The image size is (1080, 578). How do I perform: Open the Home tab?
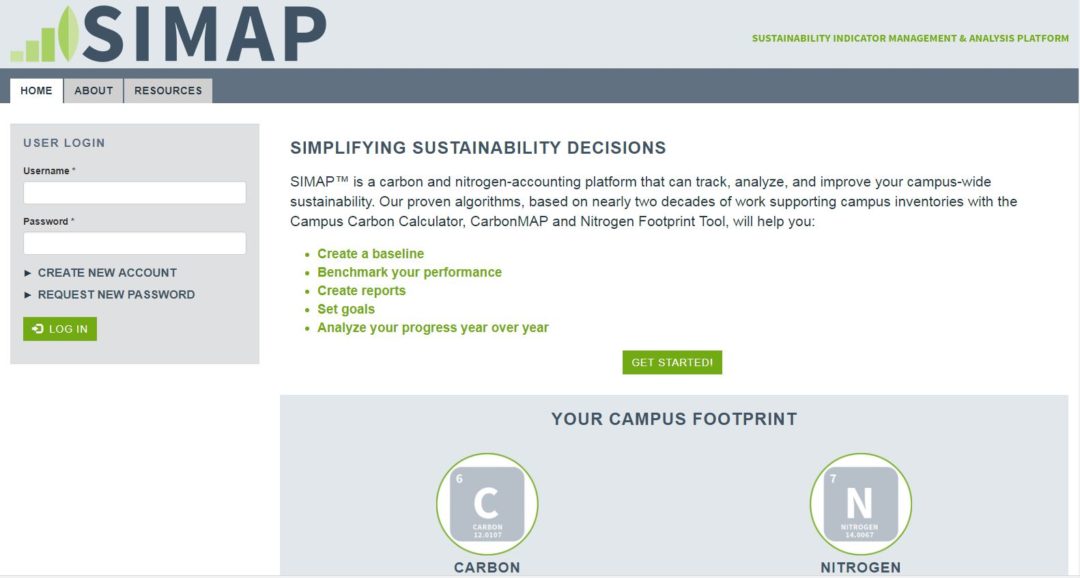click(x=37, y=90)
